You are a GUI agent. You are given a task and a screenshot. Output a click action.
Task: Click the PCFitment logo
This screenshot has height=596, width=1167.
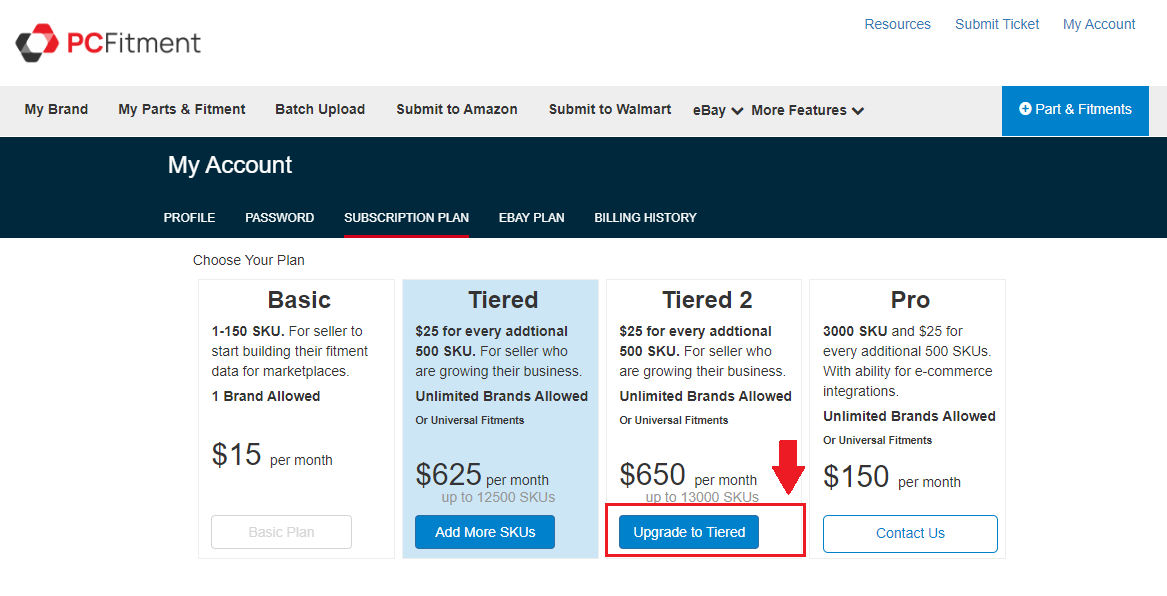pos(108,42)
